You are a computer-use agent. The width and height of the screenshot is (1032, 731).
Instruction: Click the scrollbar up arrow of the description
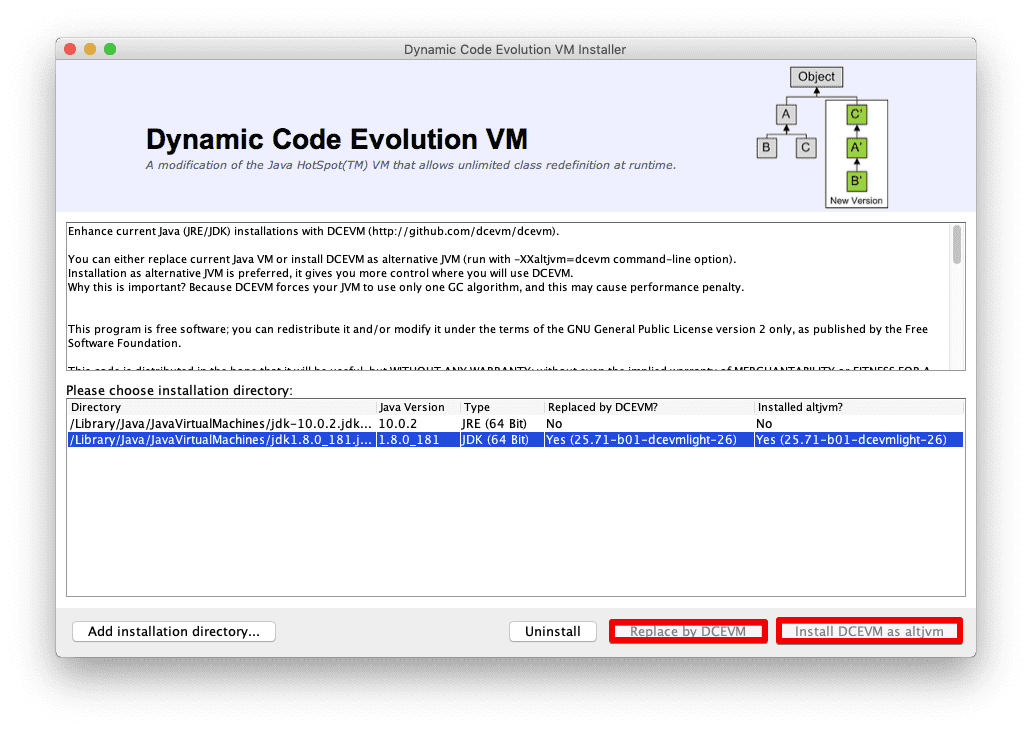[957, 227]
